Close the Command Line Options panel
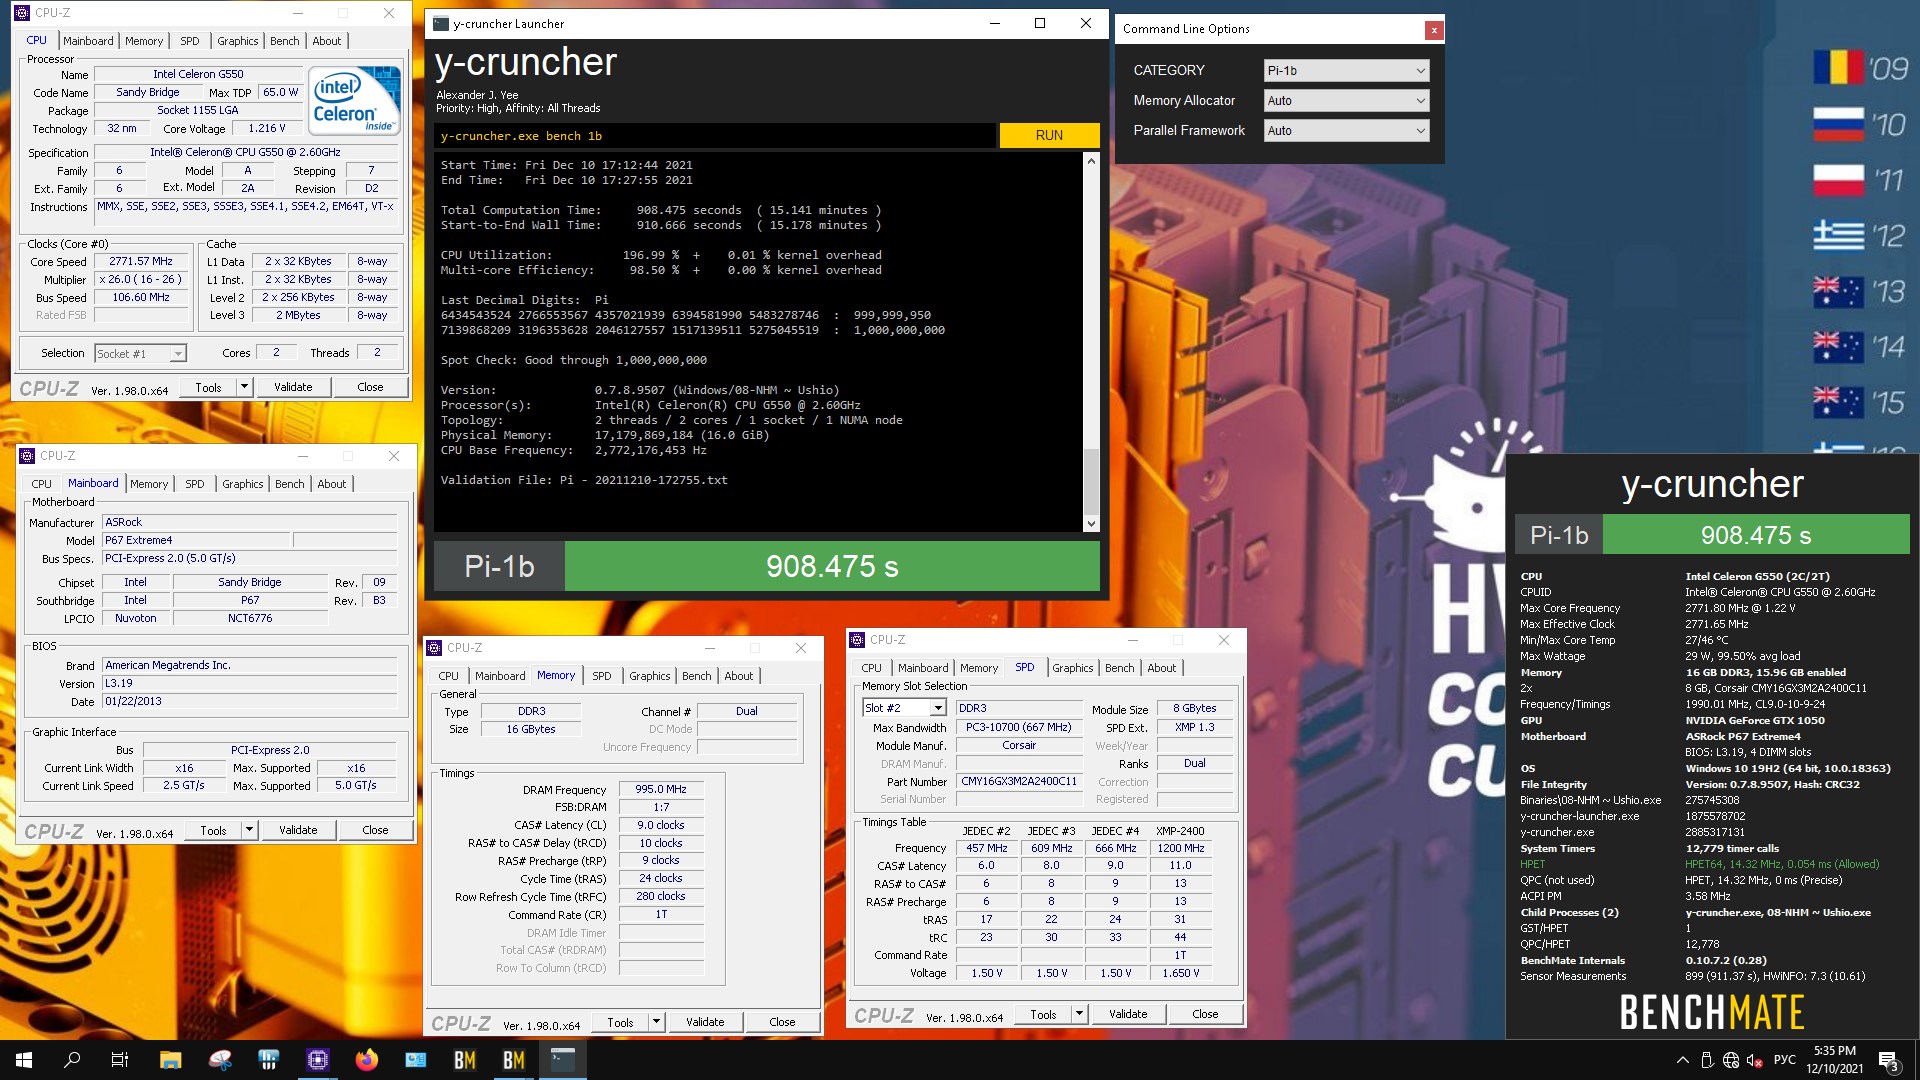This screenshot has width=1920, height=1080. (1434, 30)
